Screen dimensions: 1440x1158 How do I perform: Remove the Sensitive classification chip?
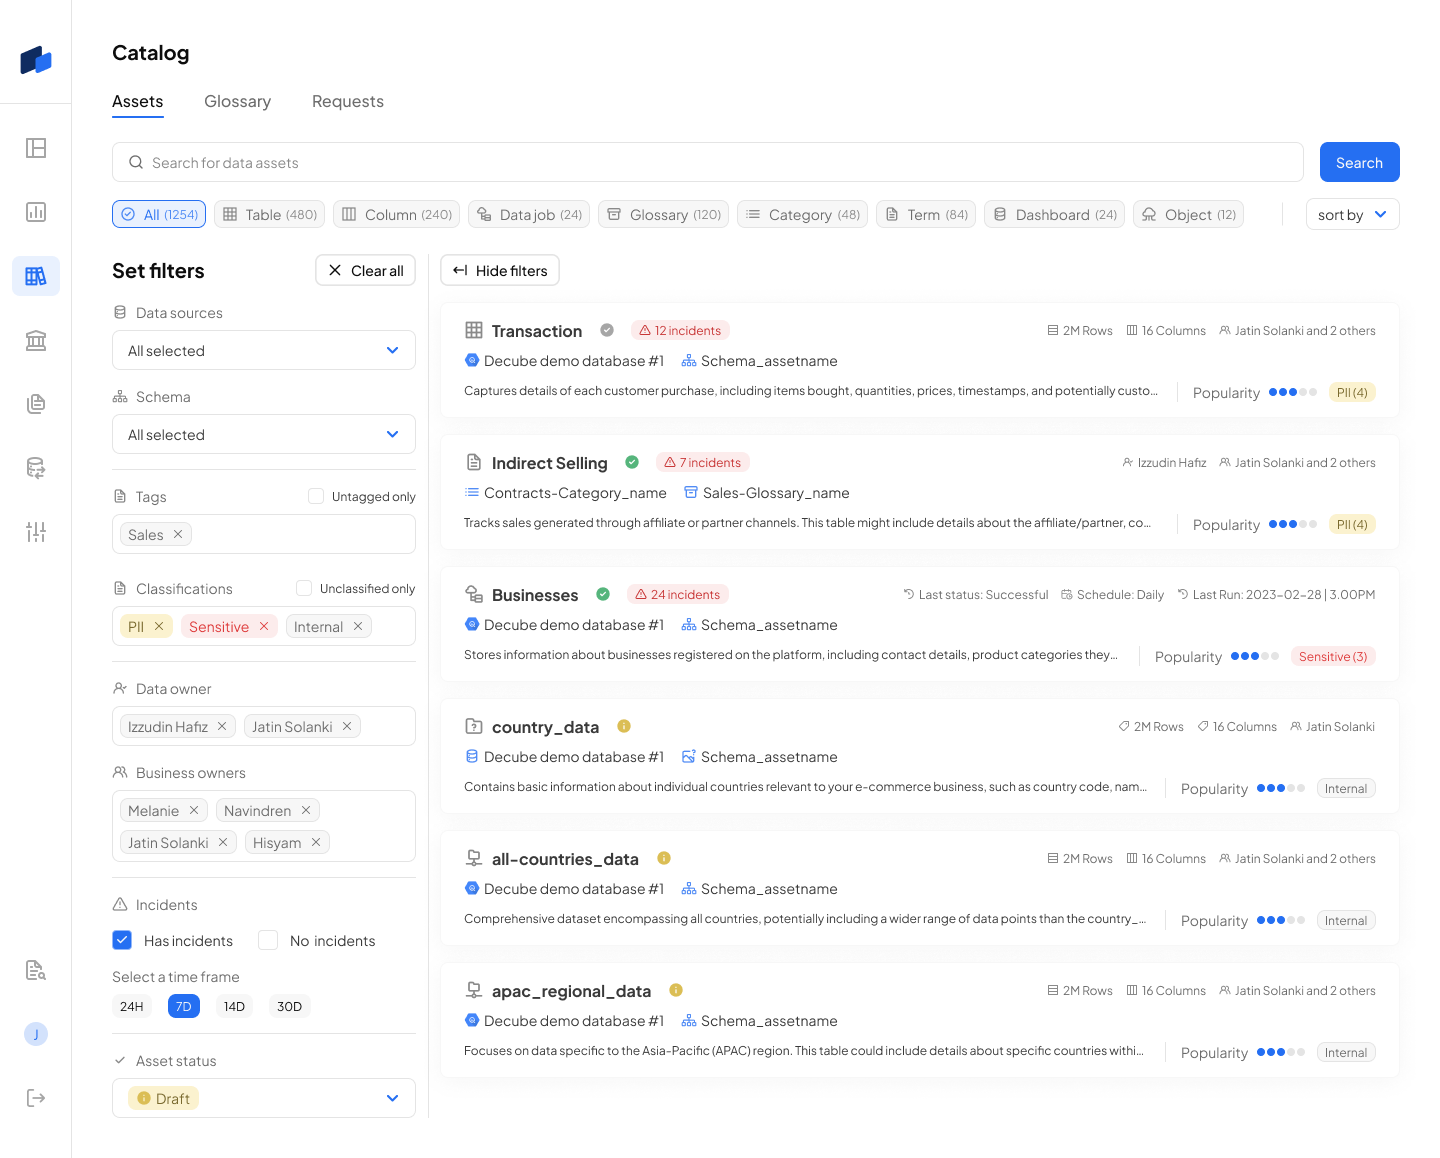click(264, 626)
